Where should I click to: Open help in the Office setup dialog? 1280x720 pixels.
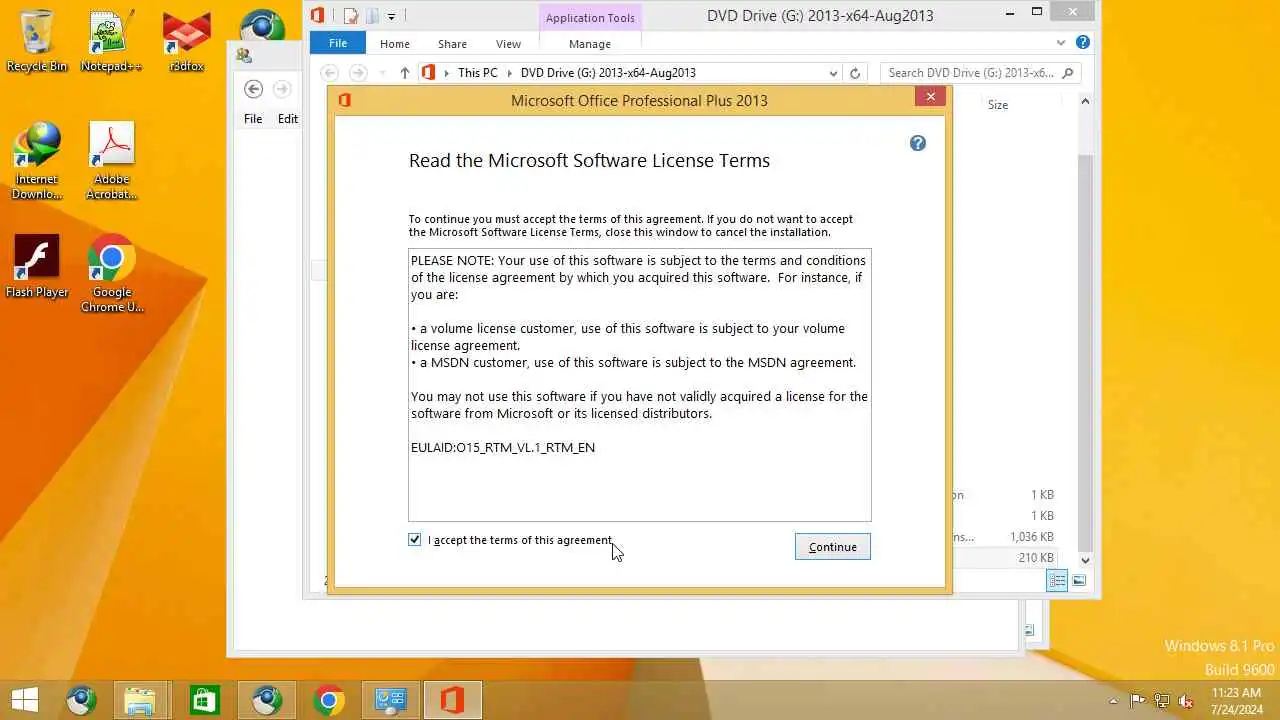coord(918,143)
